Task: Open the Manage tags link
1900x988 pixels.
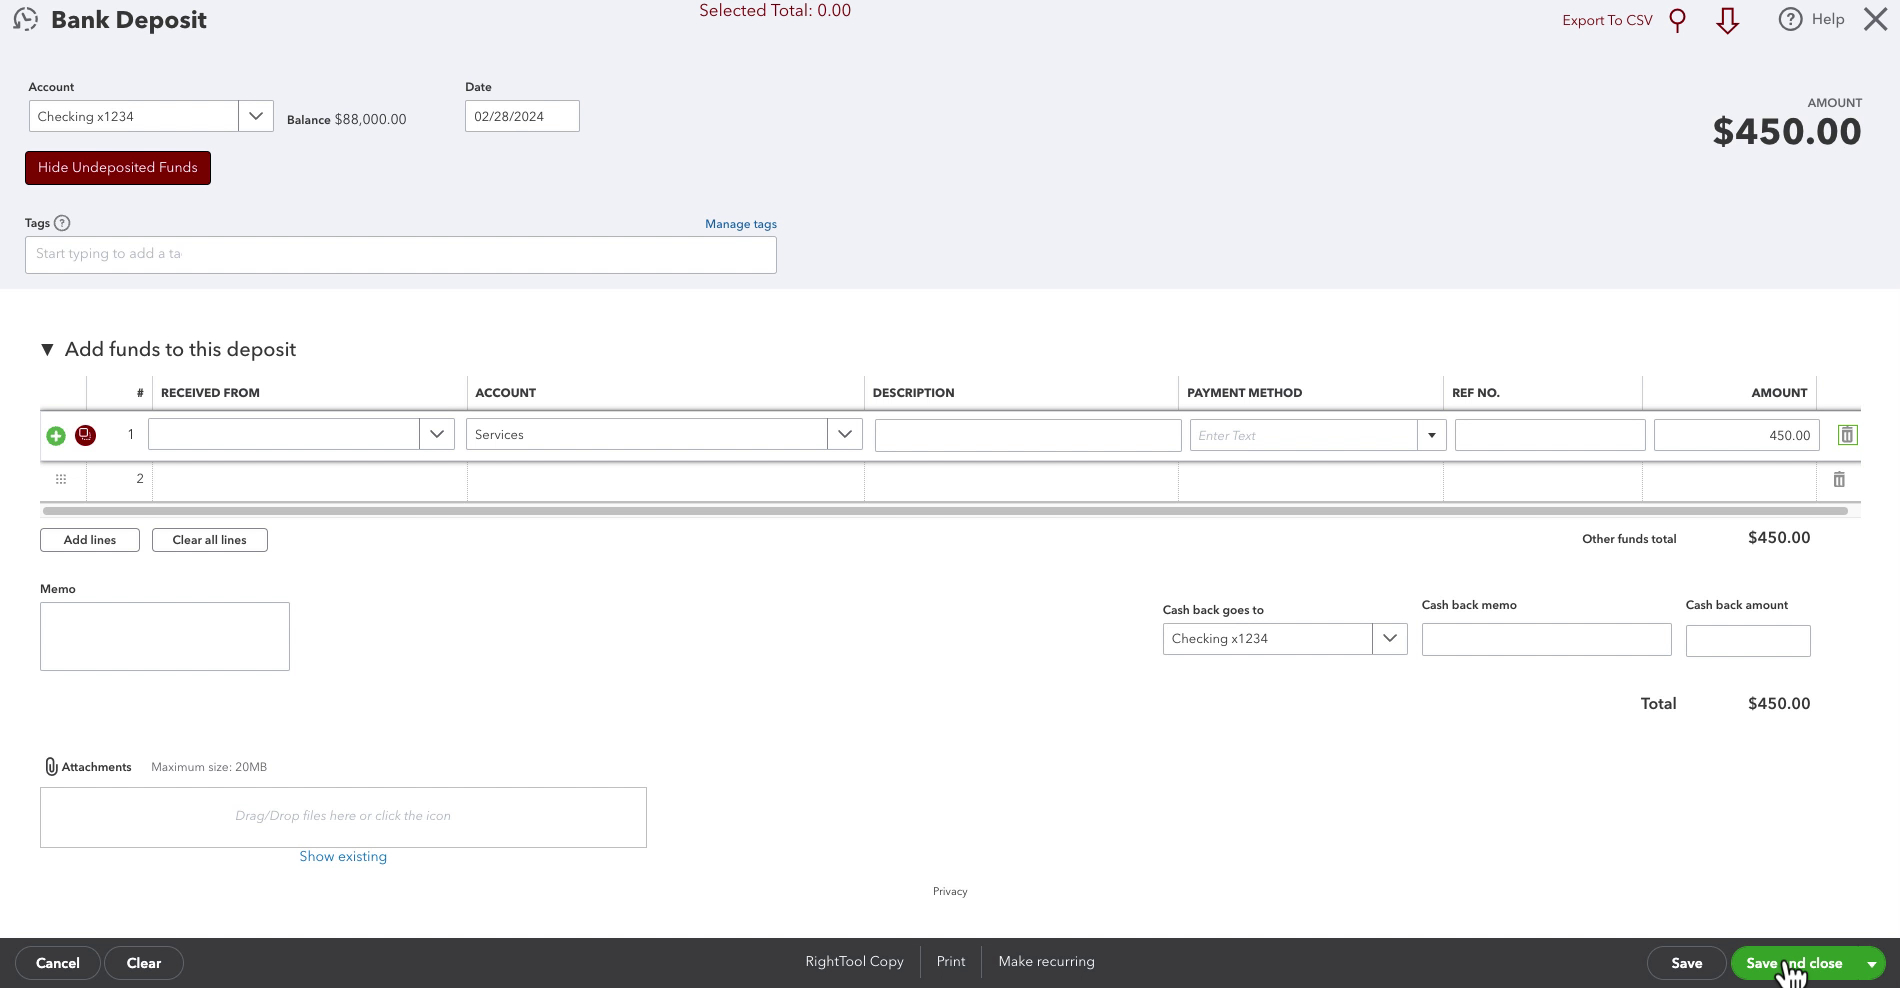Action: 741,224
